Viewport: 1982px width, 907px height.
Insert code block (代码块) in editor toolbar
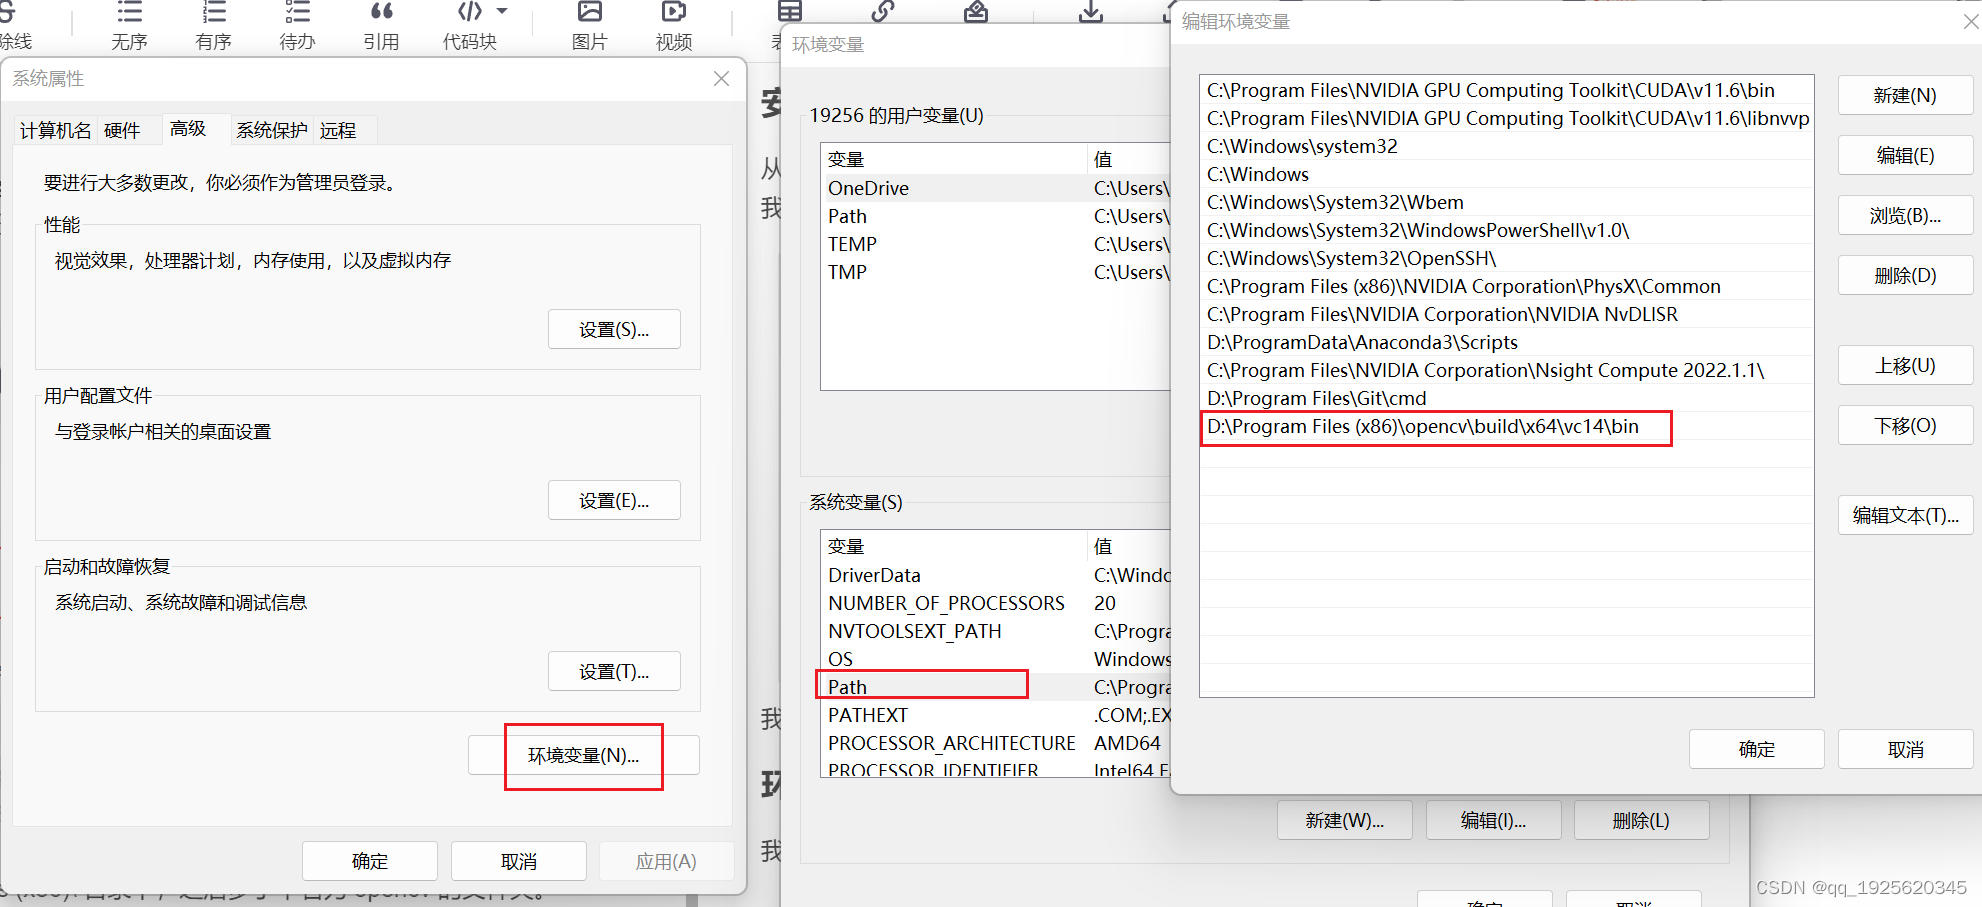click(469, 26)
